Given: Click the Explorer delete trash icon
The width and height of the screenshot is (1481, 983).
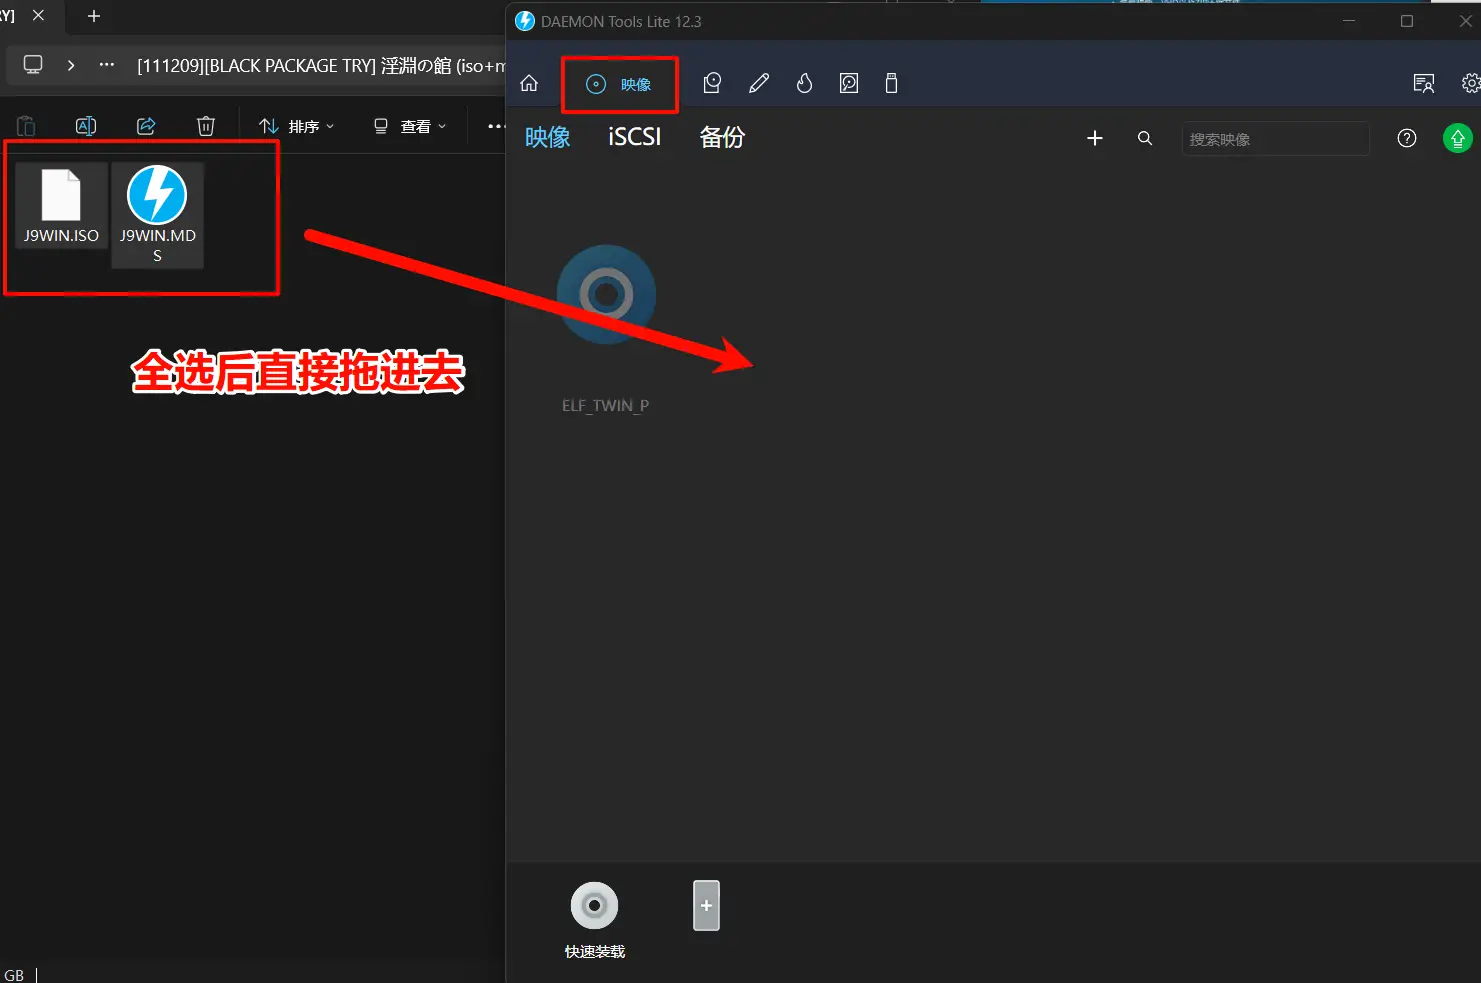Looking at the screenshot, I should tap(206, 126).
